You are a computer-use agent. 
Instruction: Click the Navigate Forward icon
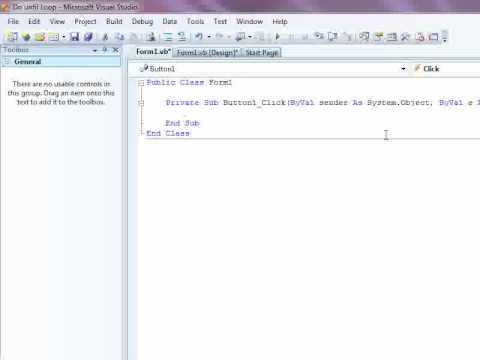tap(260, 37)
